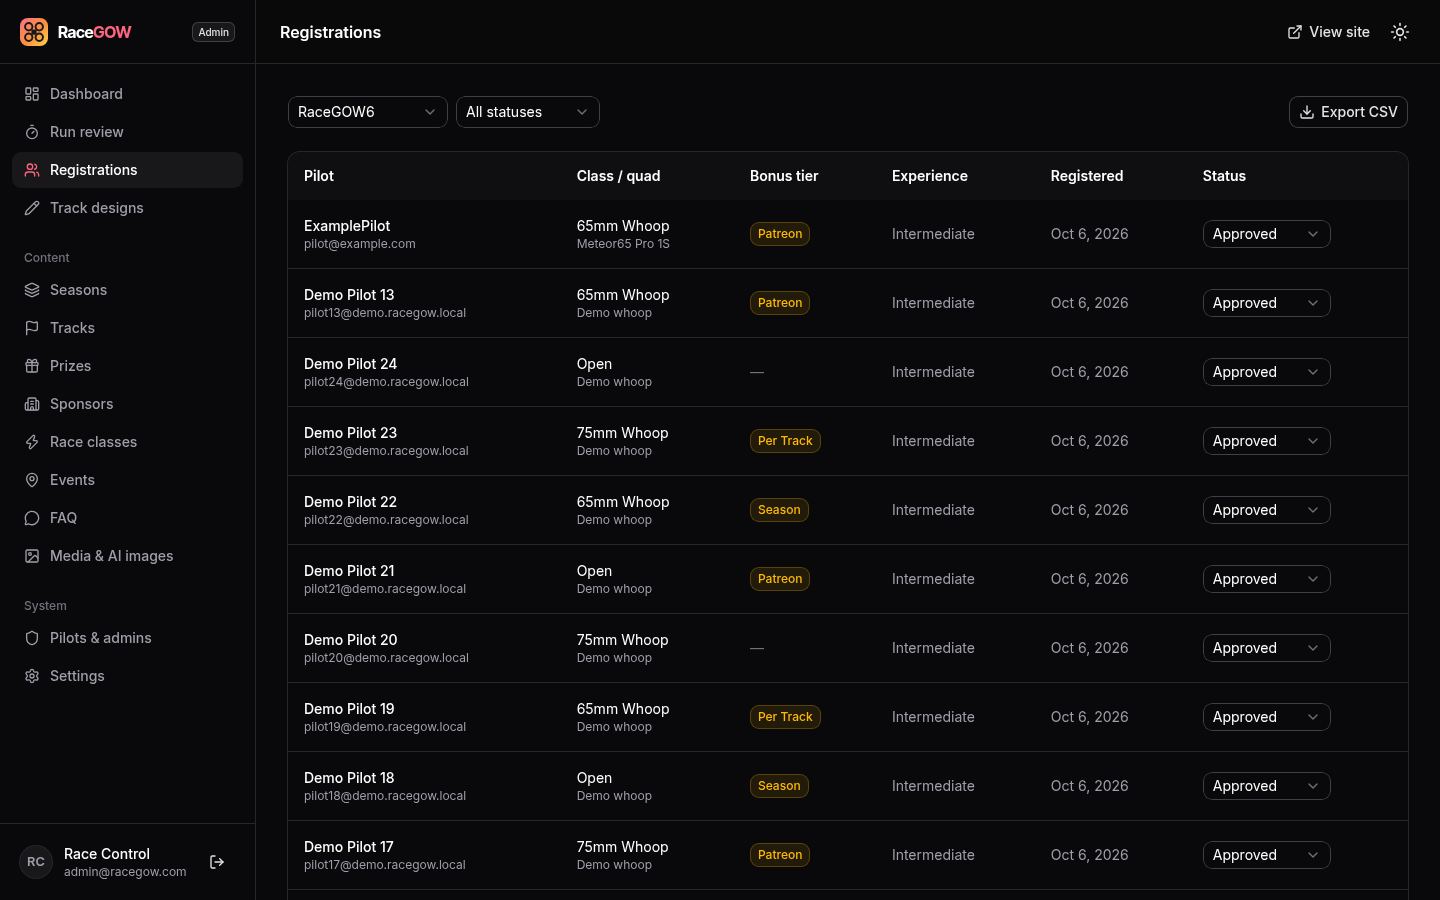Click the RC avatar for Race Control

[x=36, y=862]
